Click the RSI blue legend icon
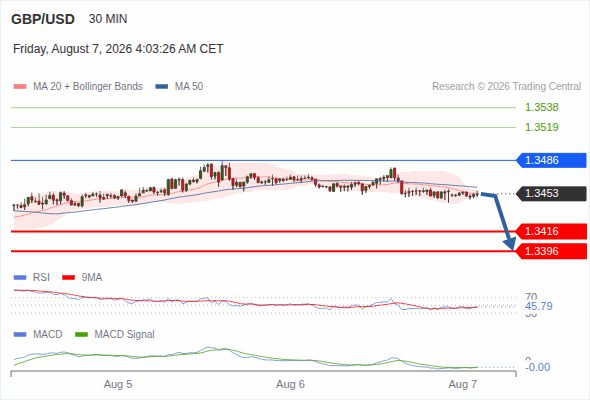Viewport: 590px width, 400px height. [x=20, y=278]
